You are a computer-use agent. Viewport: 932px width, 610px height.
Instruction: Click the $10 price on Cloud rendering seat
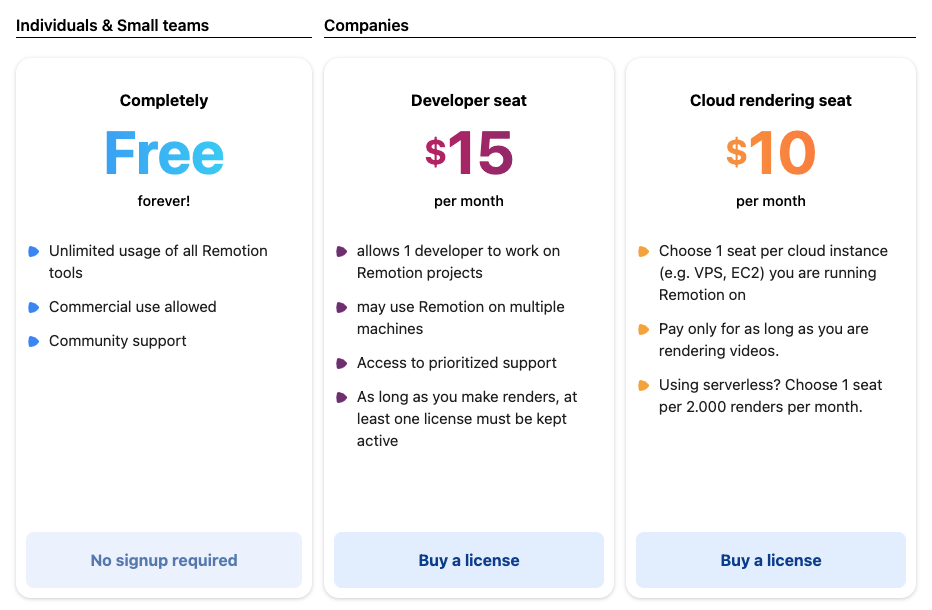[770, 153]
